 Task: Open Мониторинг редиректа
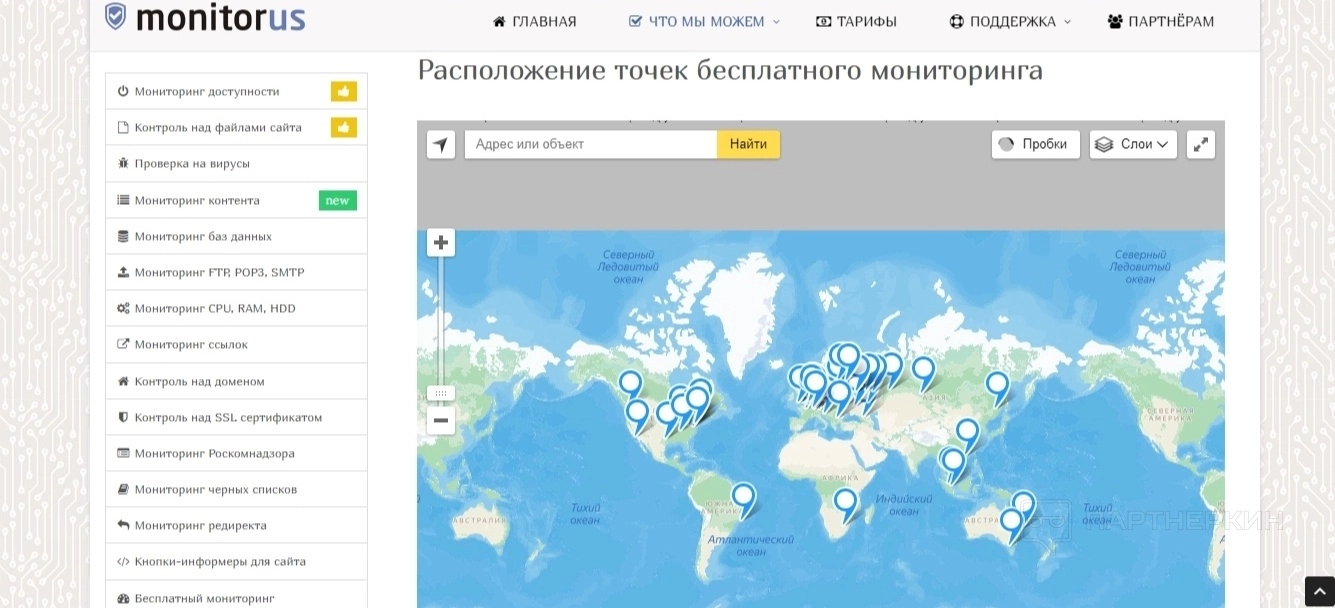tap(236, 525)
